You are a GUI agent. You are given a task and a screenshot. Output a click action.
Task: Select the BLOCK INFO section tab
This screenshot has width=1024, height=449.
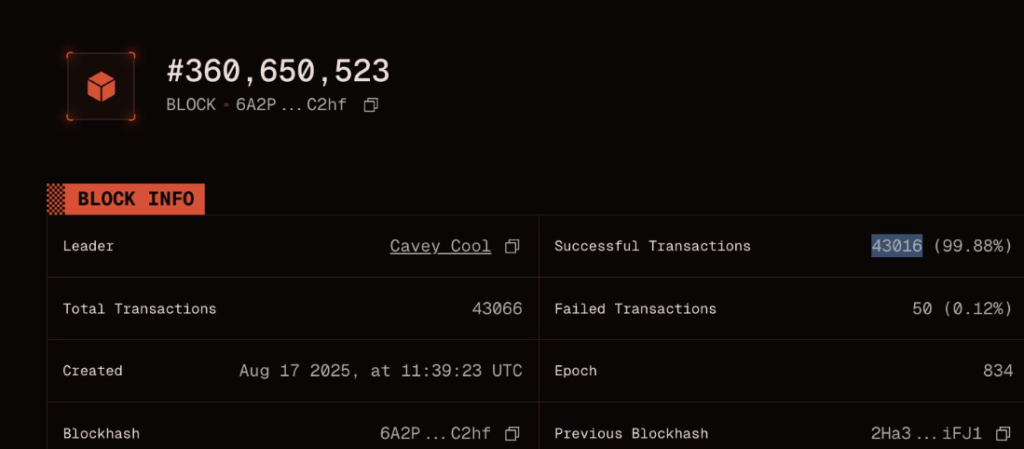pos(135,199)
